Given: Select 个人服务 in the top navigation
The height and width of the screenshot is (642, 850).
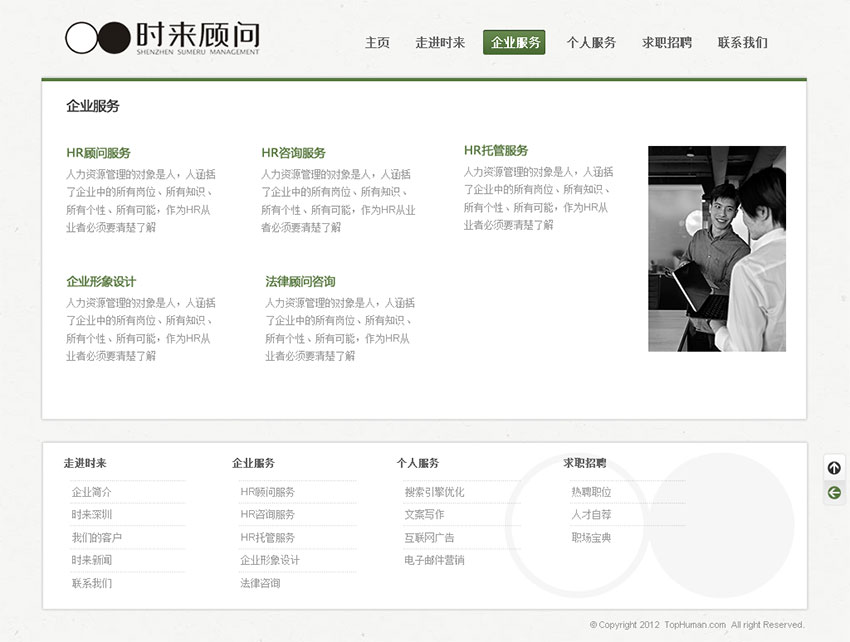Looking at the screenshot, I should click(x=591, y=43).
